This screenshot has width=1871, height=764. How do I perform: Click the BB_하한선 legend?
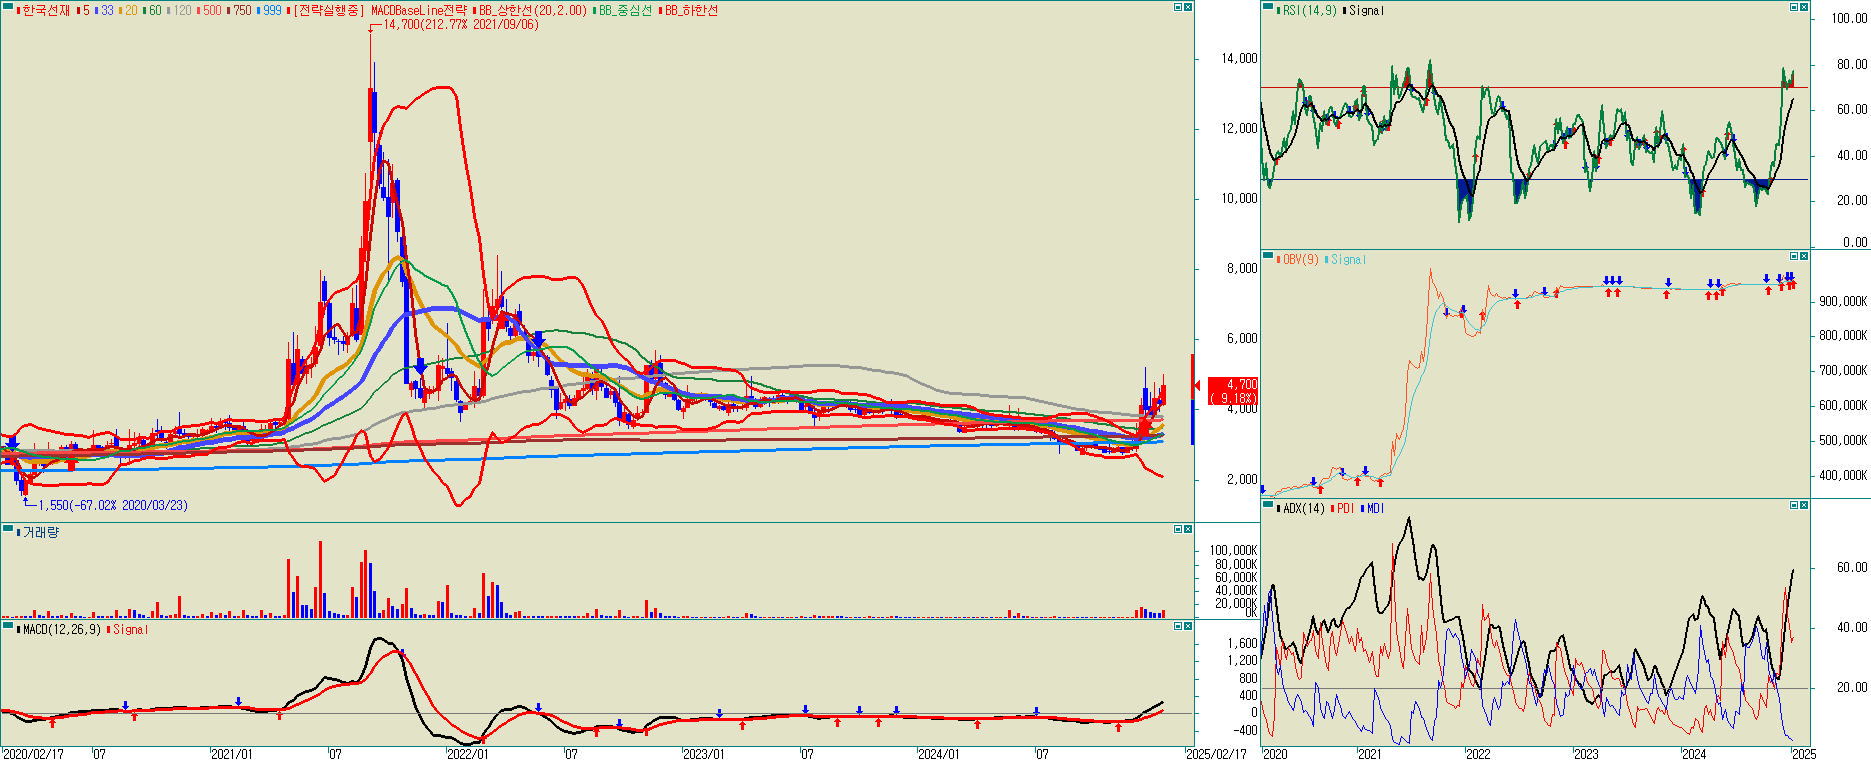click(x=690, y=10)
